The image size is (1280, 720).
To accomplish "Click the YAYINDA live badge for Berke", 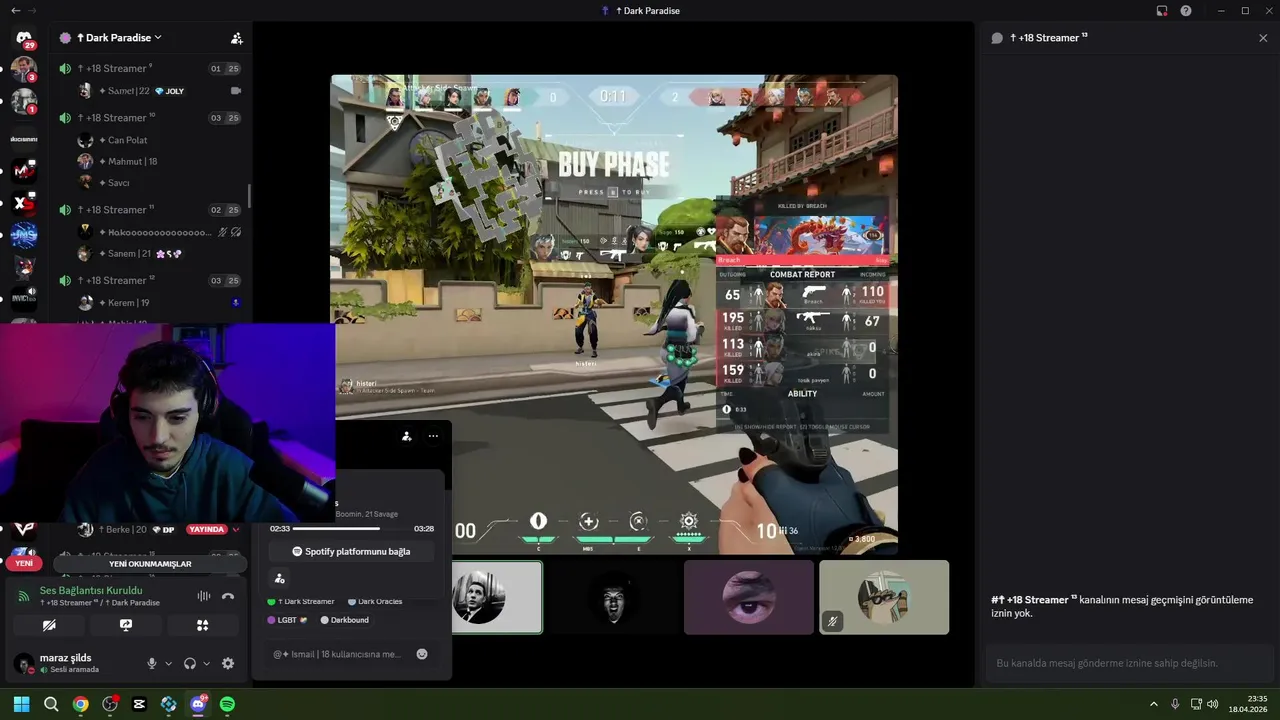I will point(206,529).
